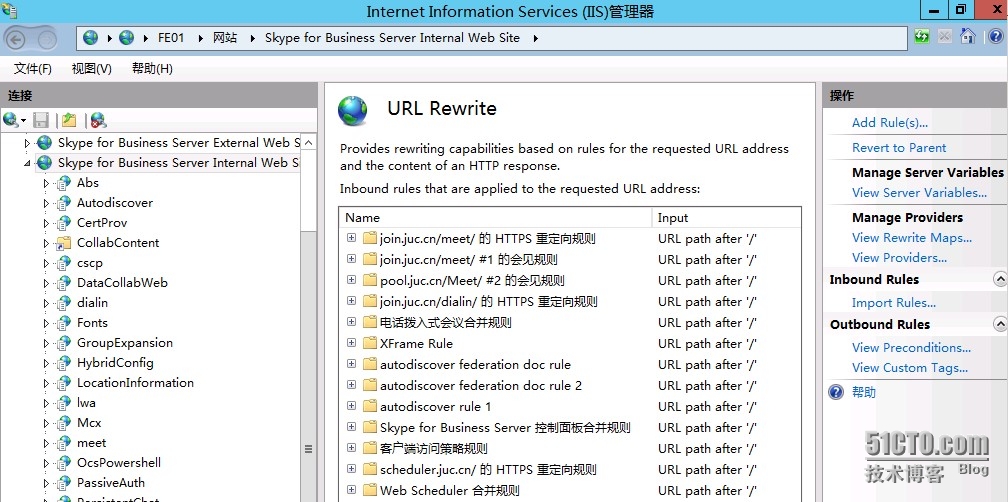Click the Name column header
Image resolution: width=1008 pixels, height=502 pixels.
coord(495,217)
